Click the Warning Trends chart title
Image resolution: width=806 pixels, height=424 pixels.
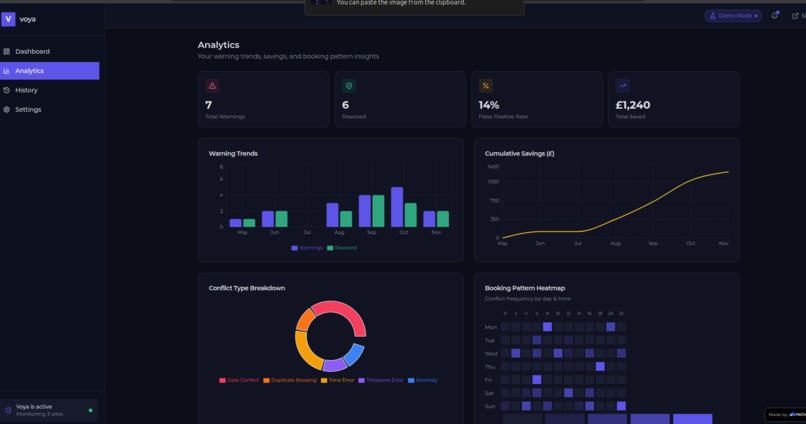233,153
